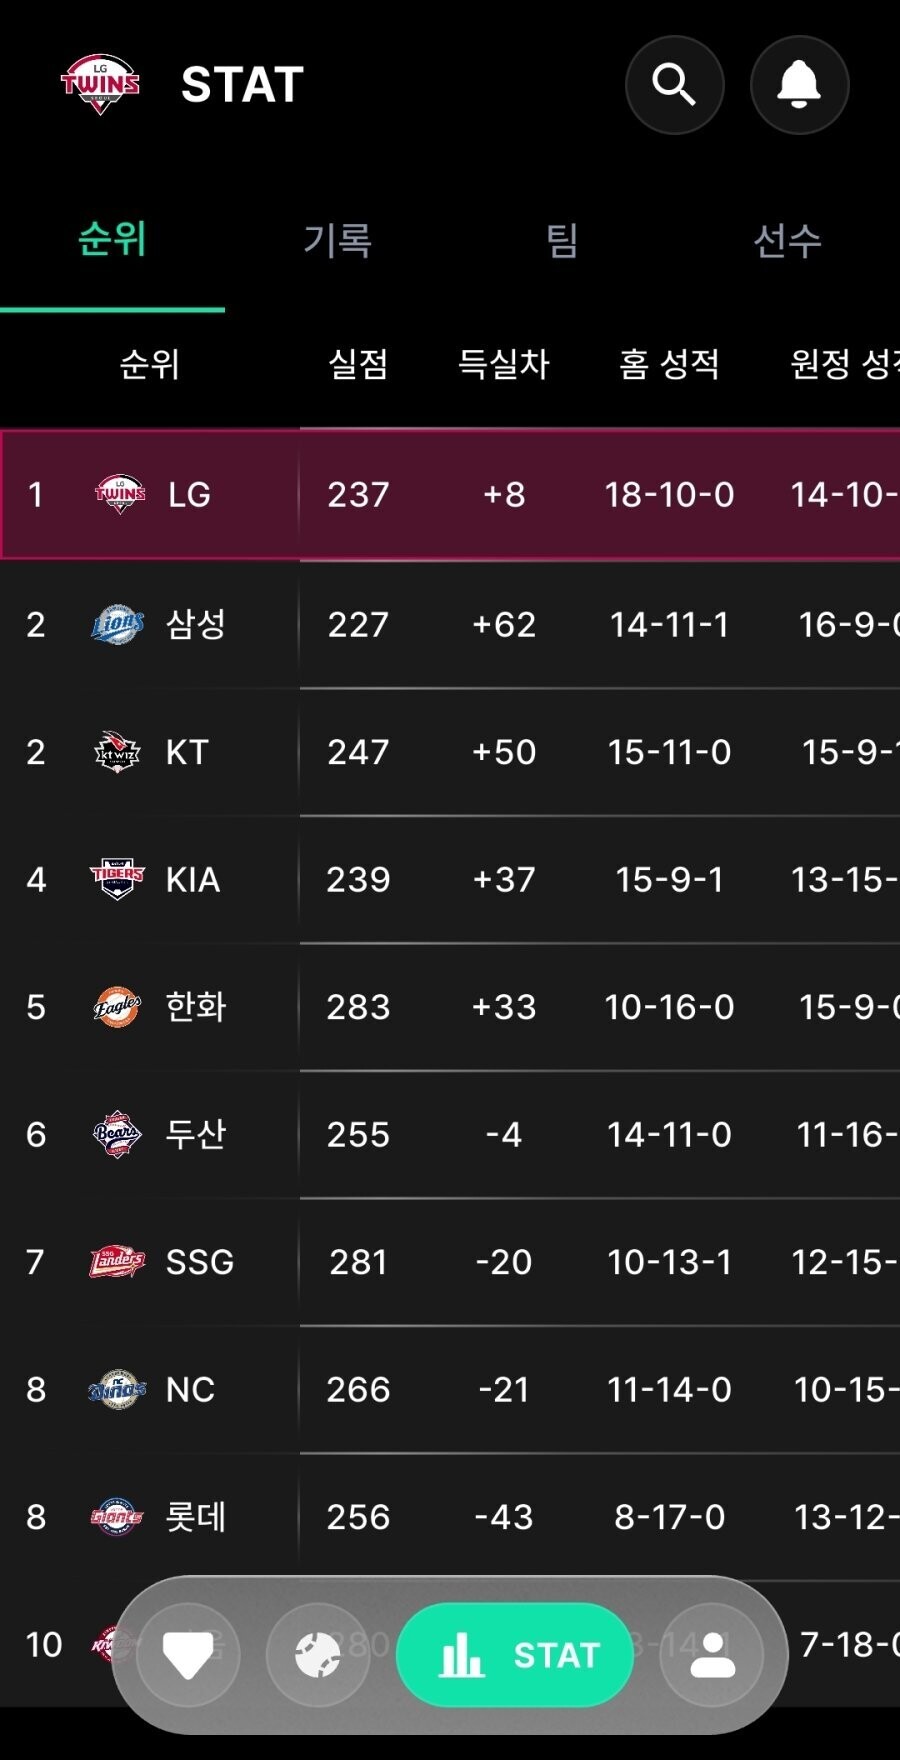Tap the search magnifier icon
The image size is (900, 1760).
click(x=674, y=85)
